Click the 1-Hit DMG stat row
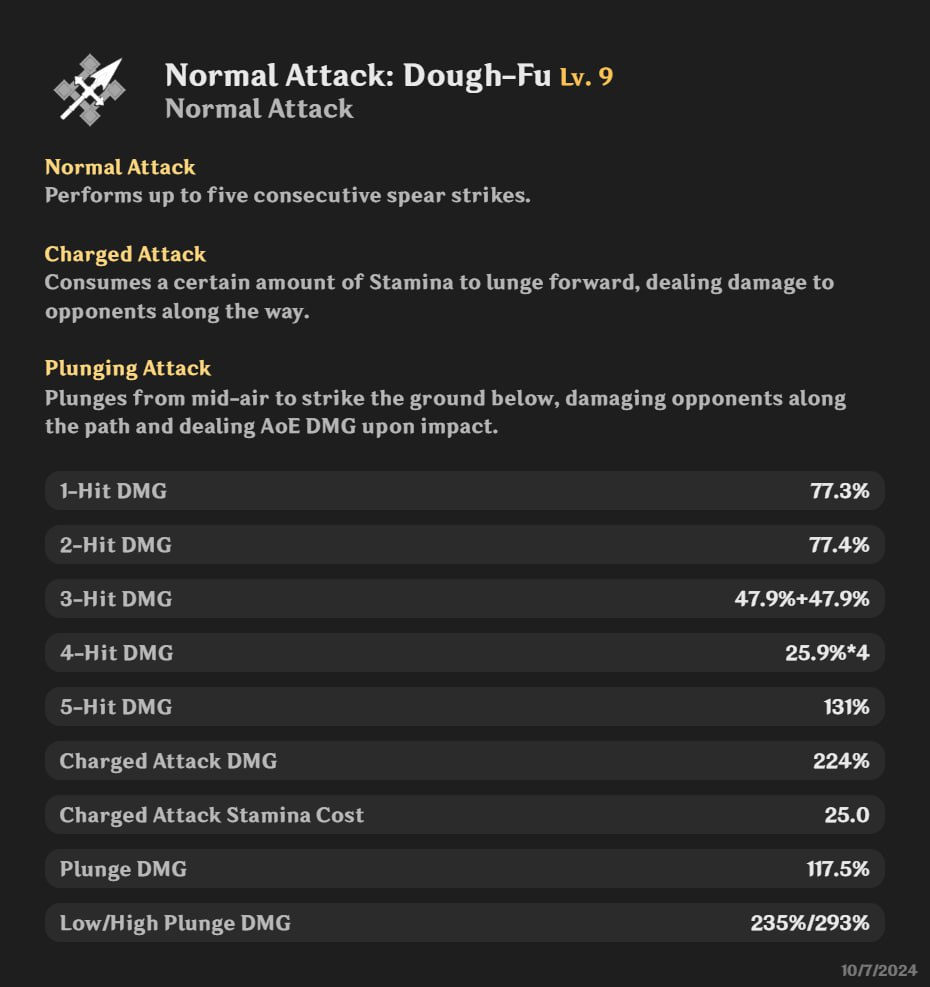This screenshot has height=987, width=930. click(464, 491)
